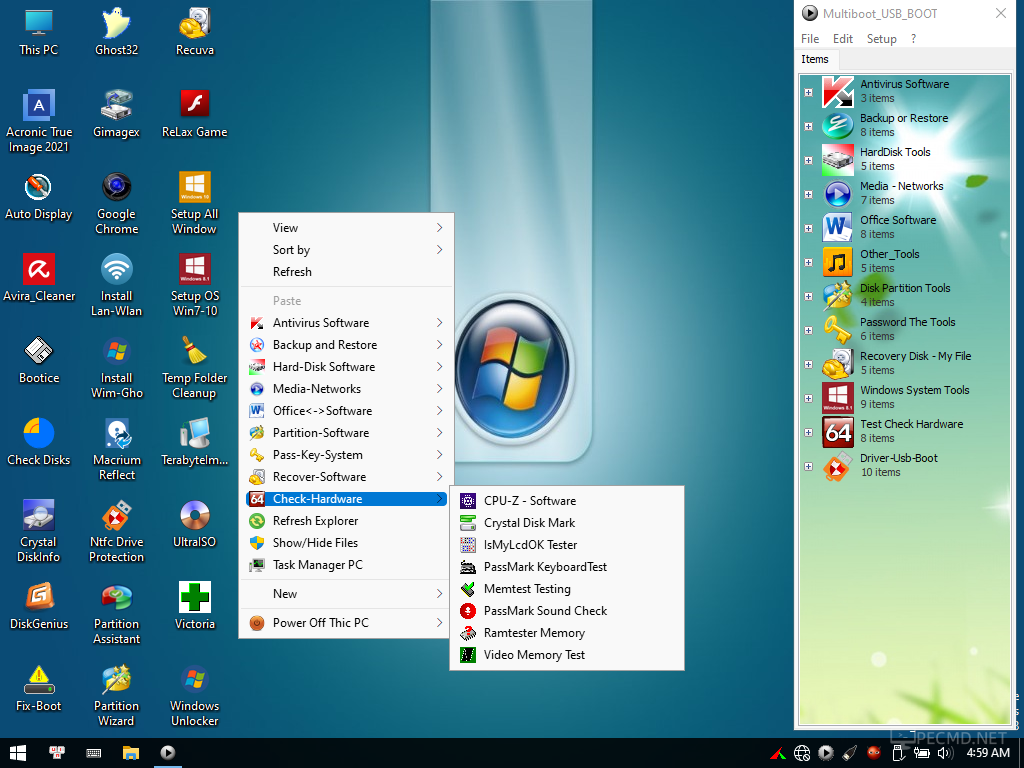Open the File menu in Multiboot_USB_BOOT
1024x768 pixels.
click(x=810, y=39)
